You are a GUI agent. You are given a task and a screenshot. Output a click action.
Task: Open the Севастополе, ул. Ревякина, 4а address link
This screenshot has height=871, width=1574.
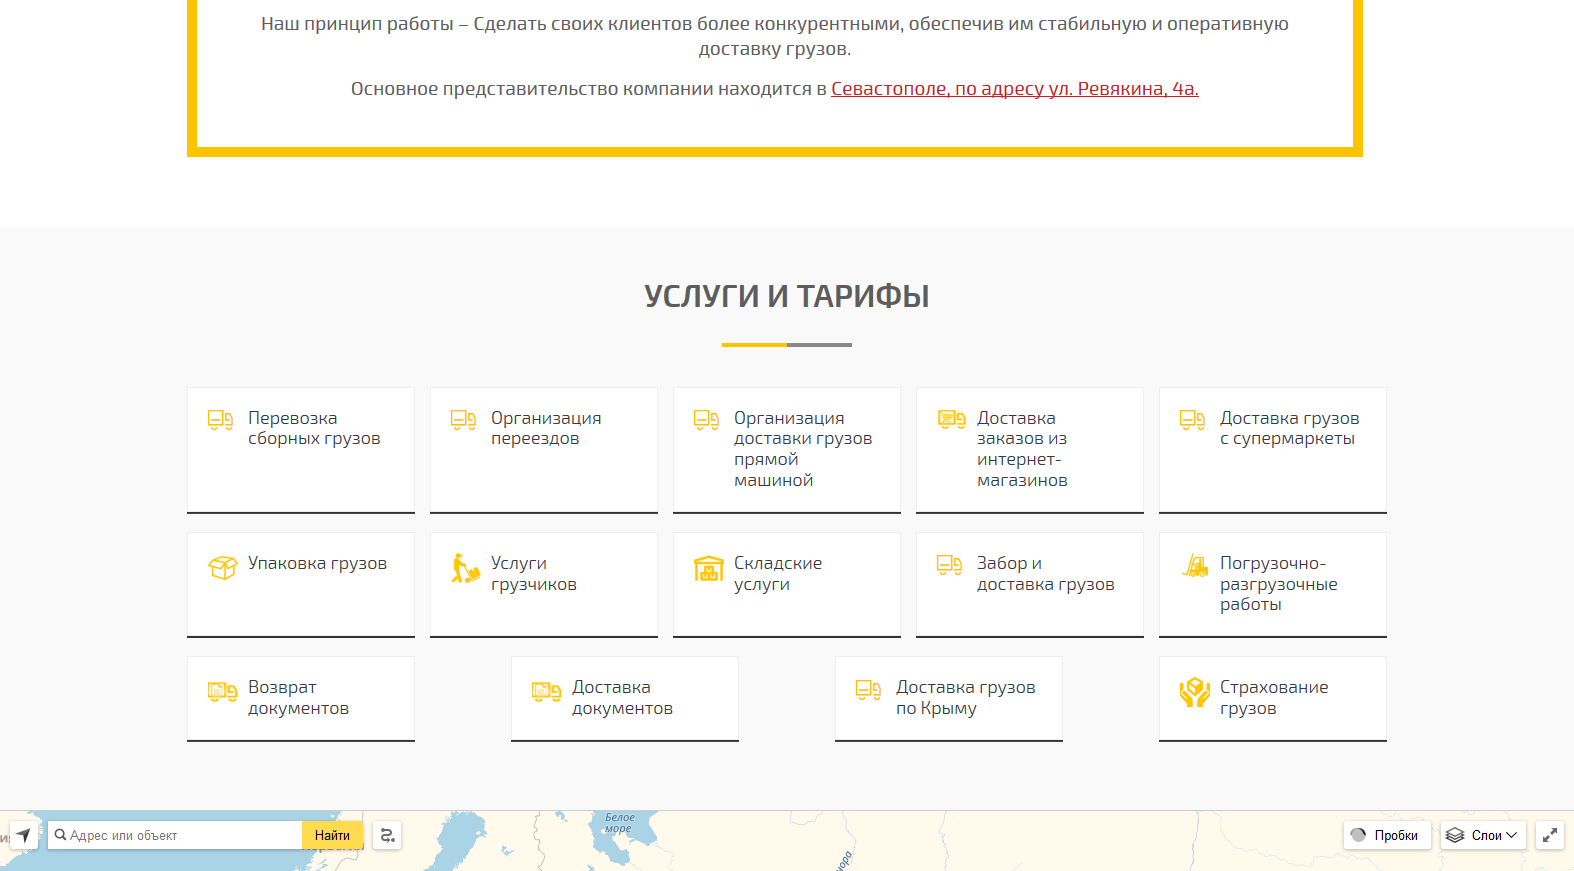pyautogui.click(x=1015, y=89)
